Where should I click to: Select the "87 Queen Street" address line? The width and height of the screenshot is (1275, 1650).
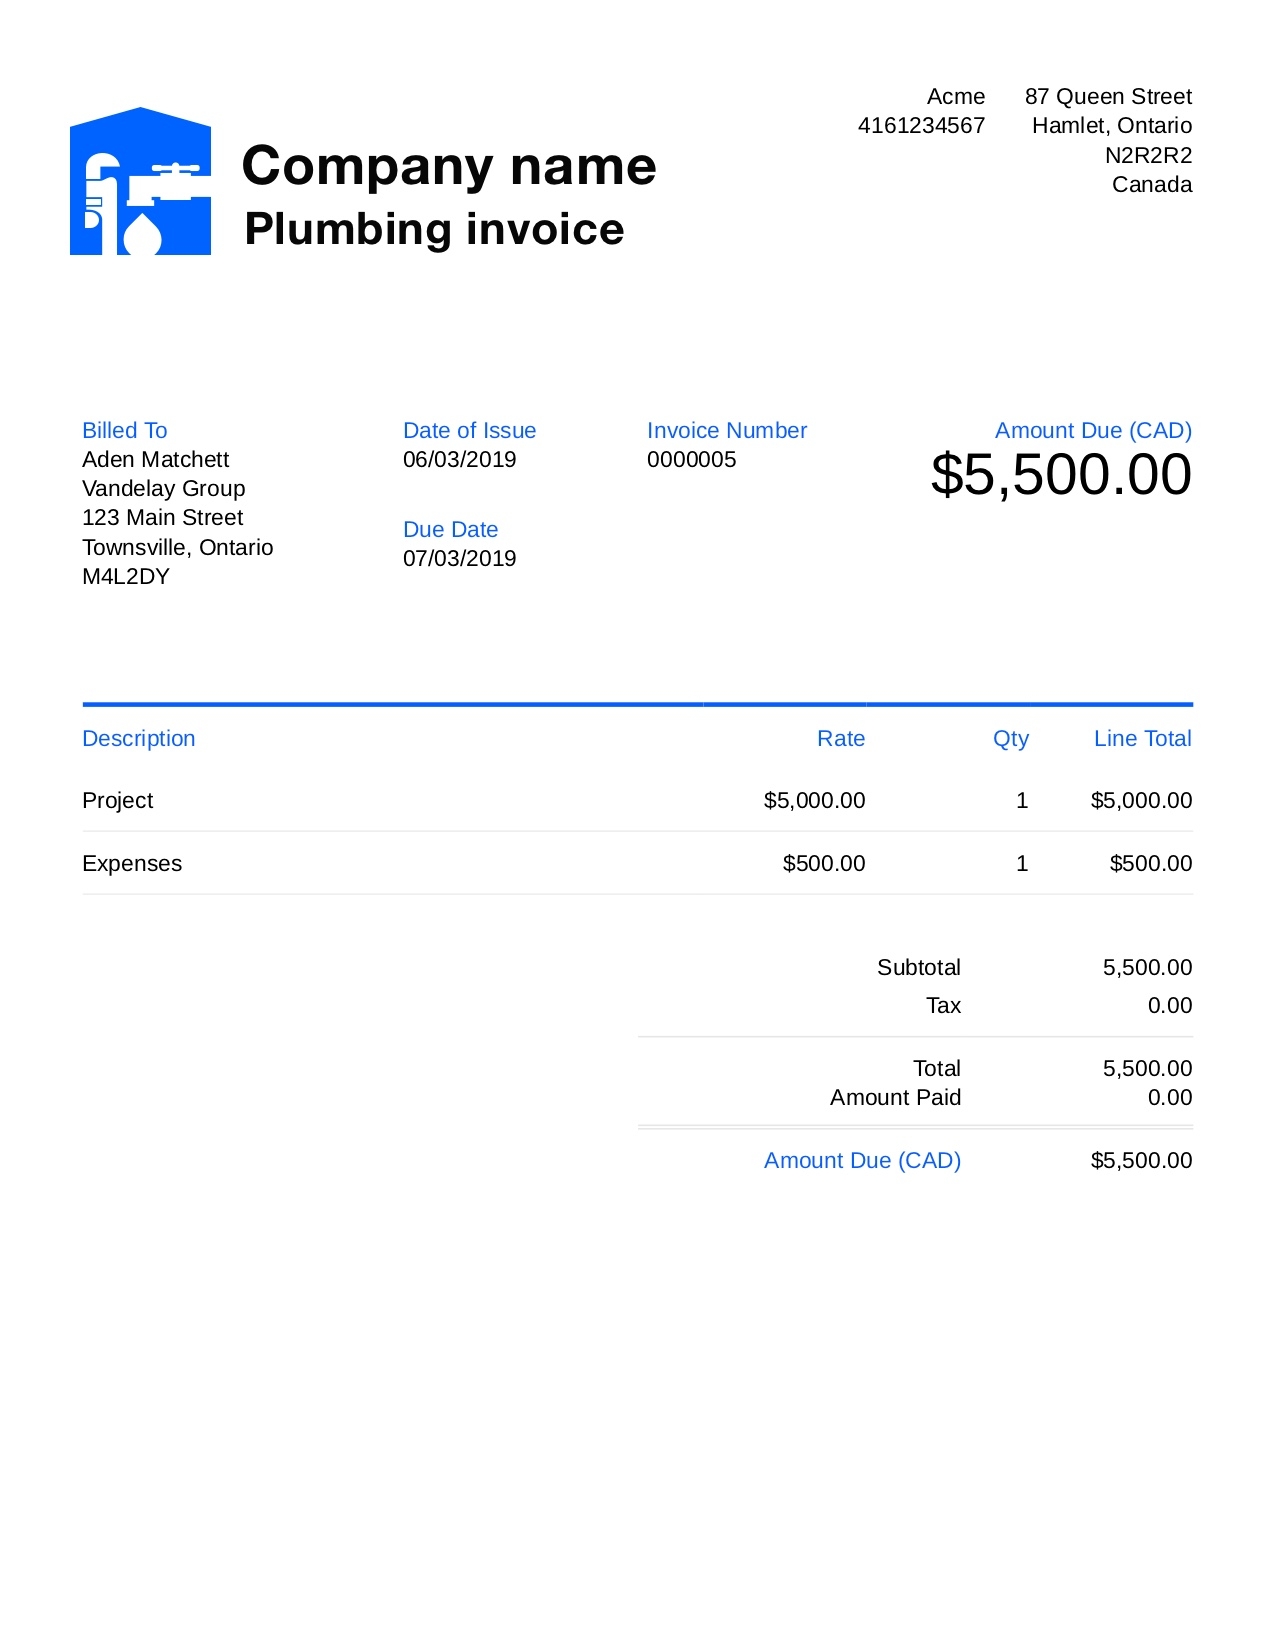[x=1108, y=97]
